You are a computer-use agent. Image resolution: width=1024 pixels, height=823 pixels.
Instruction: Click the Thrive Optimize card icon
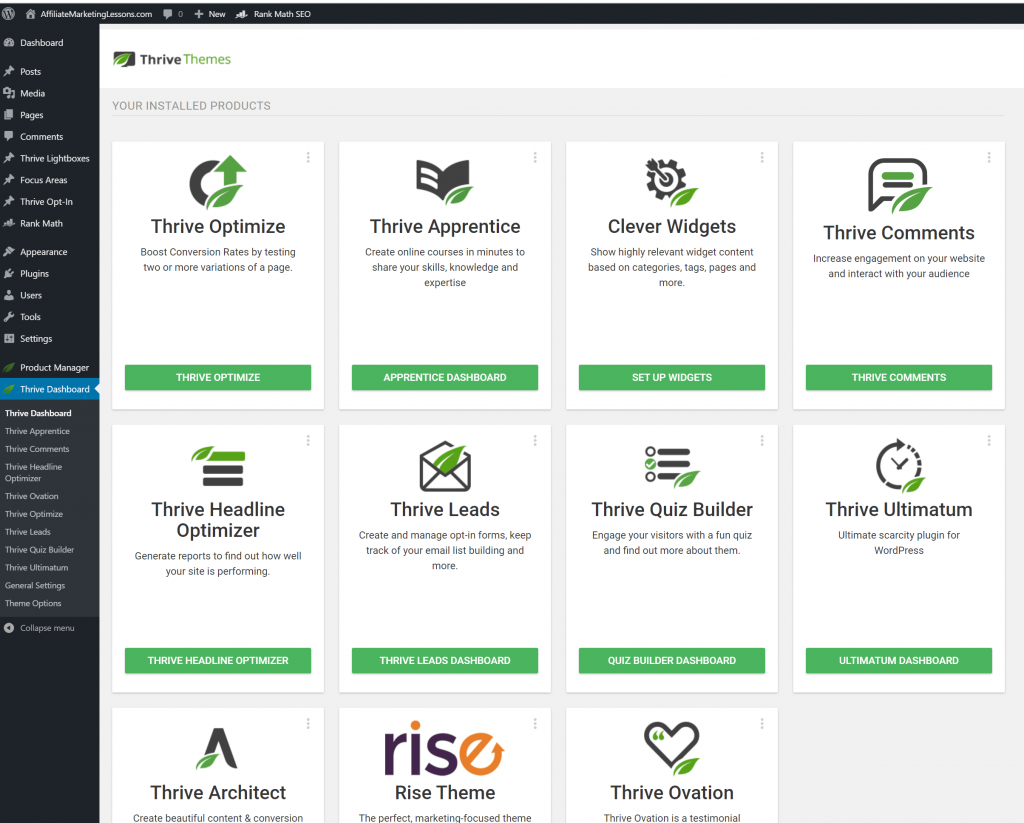[218, 182]
